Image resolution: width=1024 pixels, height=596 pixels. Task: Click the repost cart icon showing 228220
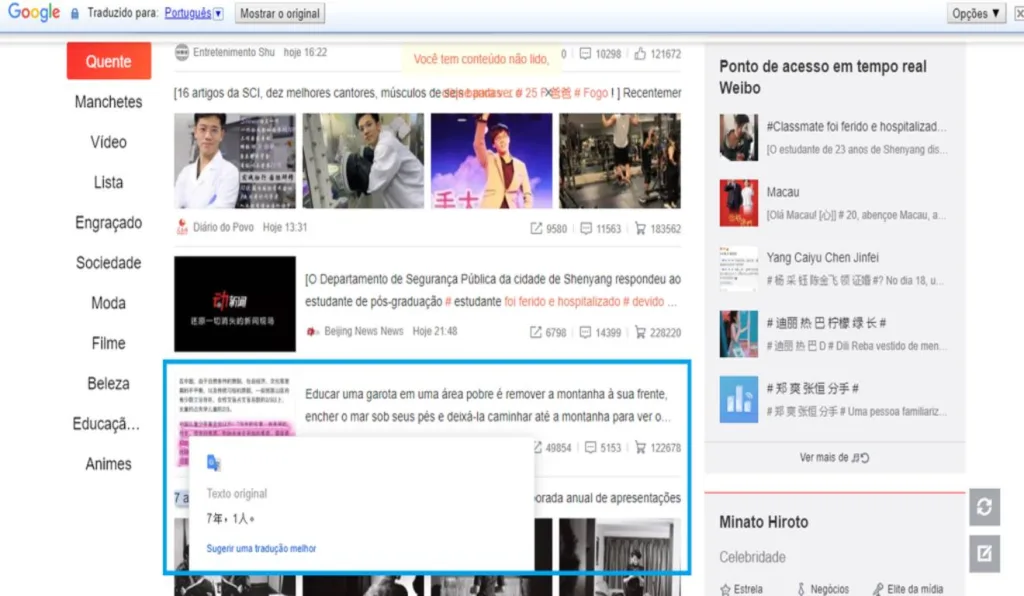(x=640, y=331)
